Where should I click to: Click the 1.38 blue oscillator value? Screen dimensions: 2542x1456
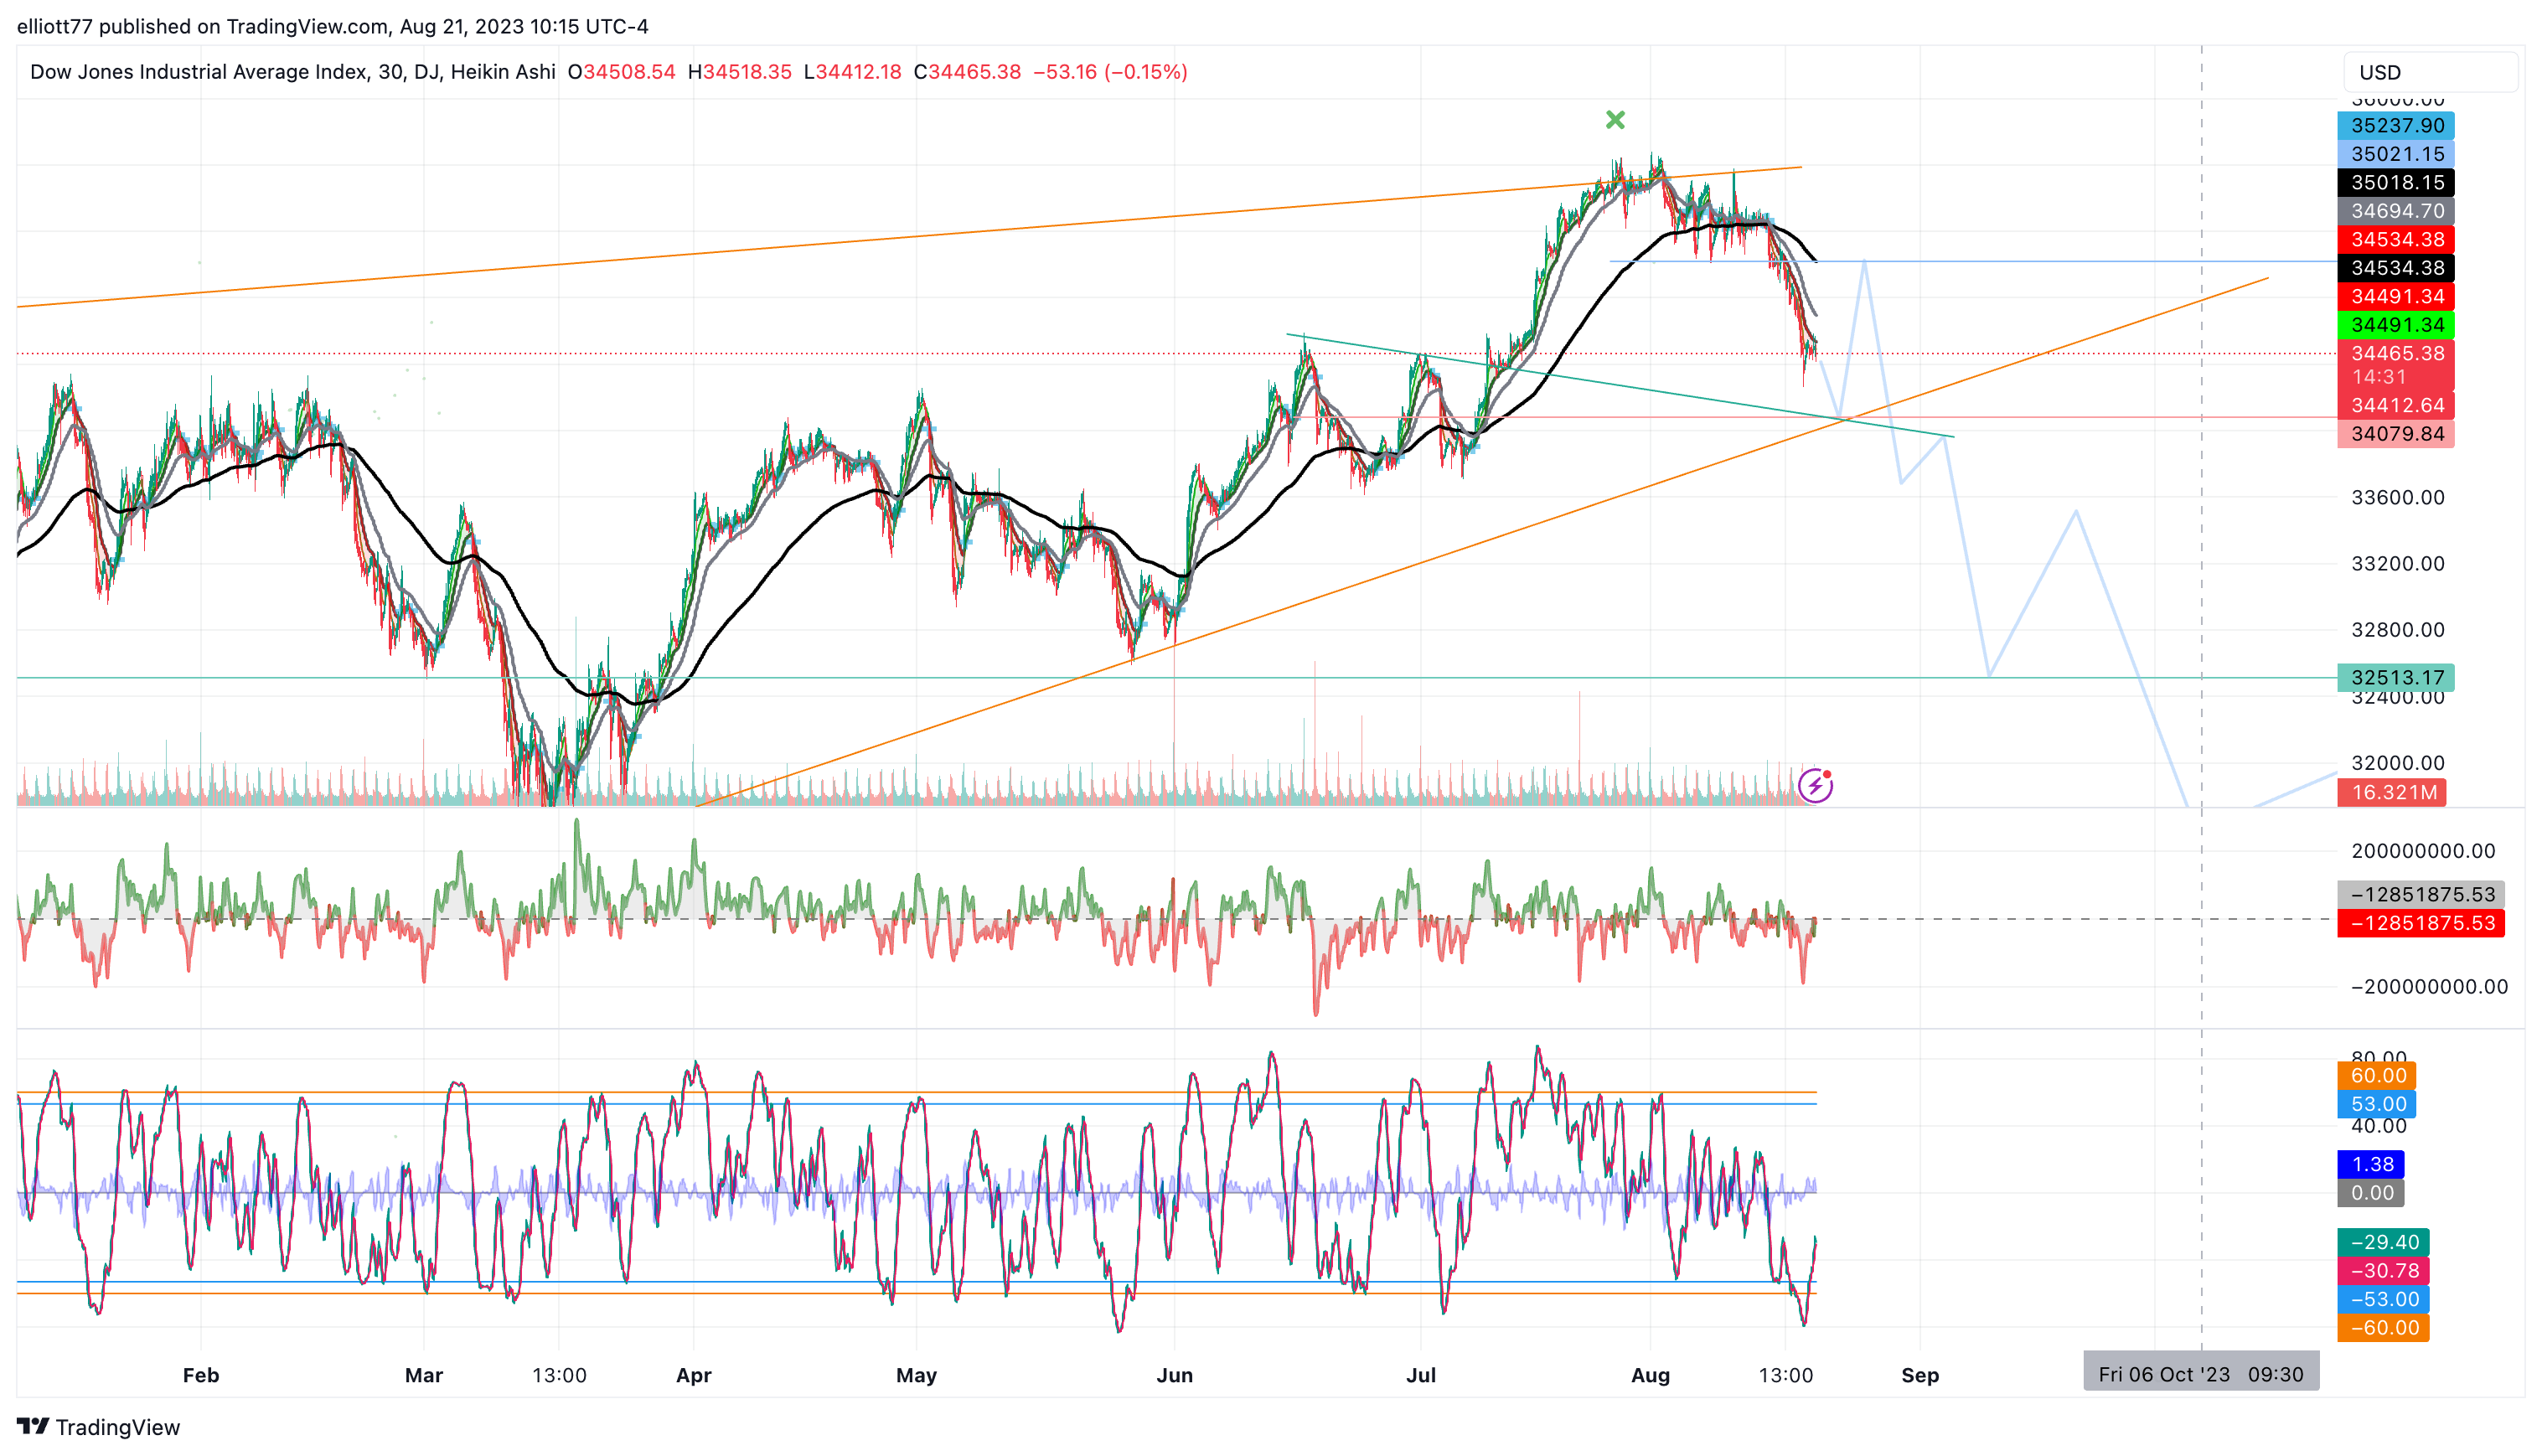click(2371, 1164)
